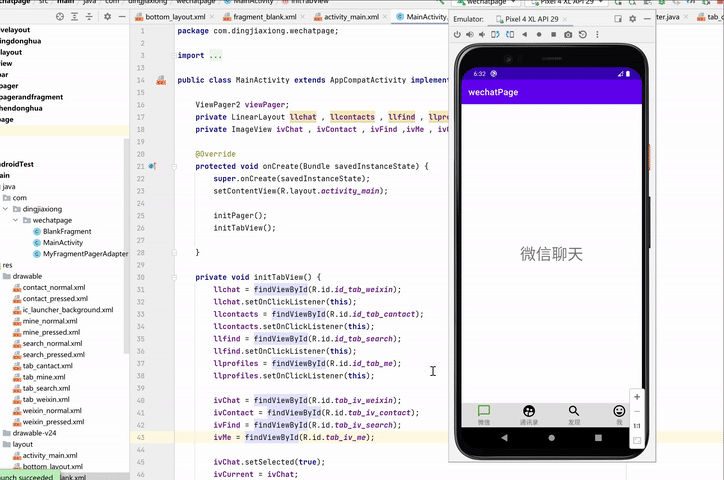The image size is (724, 480).
Task: Open Project panel options gear
Action: pos(108,17)
